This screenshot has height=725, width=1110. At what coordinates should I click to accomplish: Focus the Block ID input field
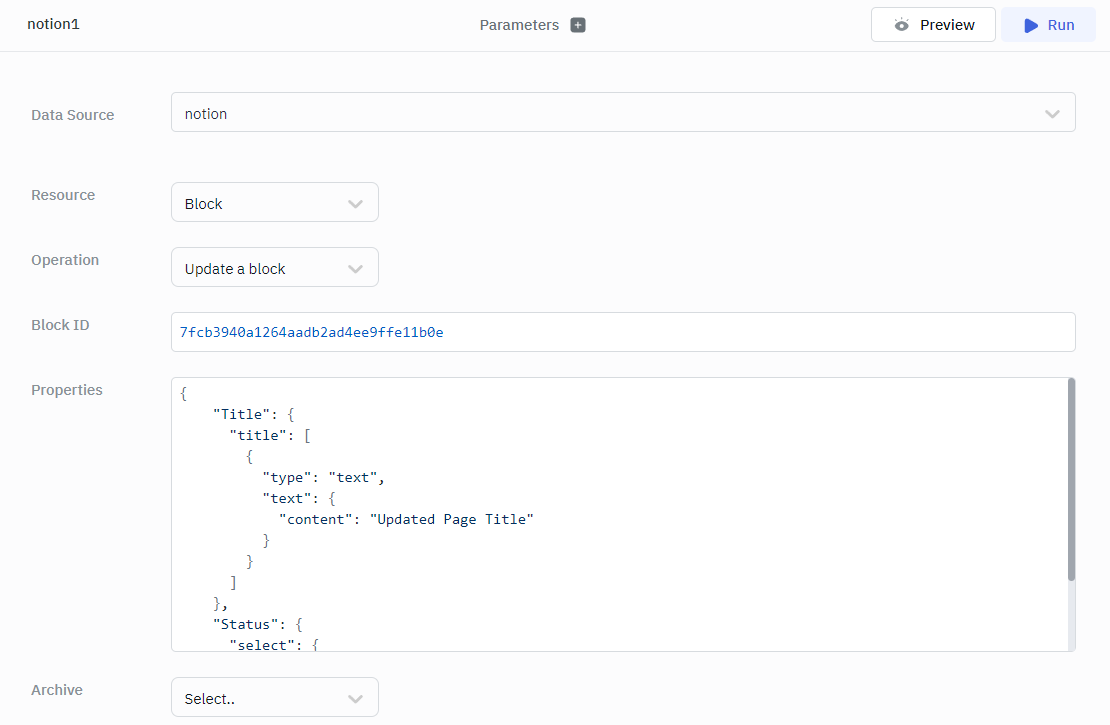(622, 332)
